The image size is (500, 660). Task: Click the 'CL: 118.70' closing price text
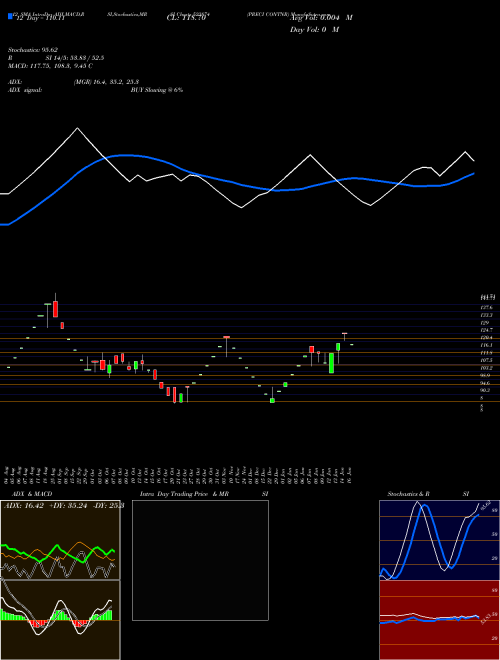coord(186,18)
